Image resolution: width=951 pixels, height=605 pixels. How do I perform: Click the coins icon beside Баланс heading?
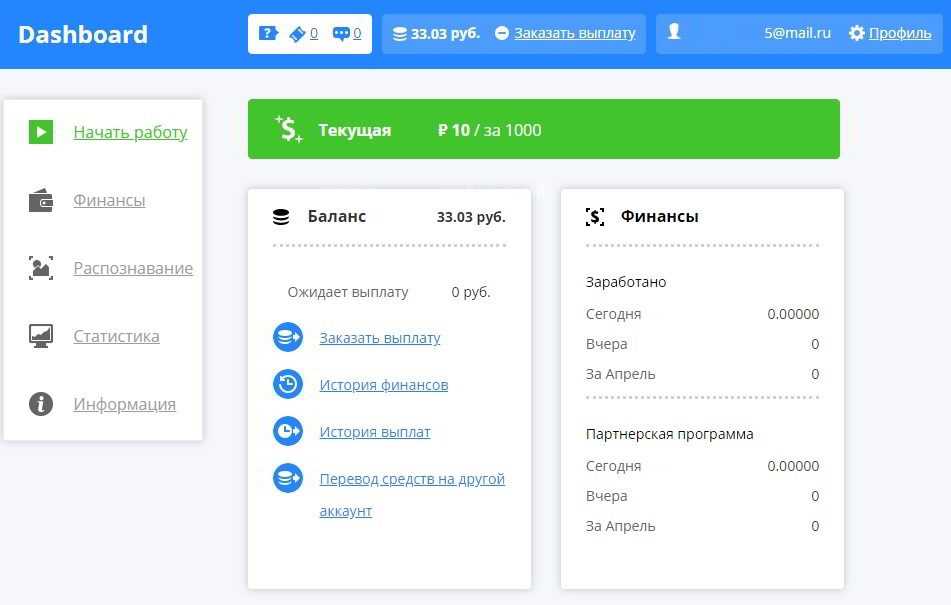281,217
